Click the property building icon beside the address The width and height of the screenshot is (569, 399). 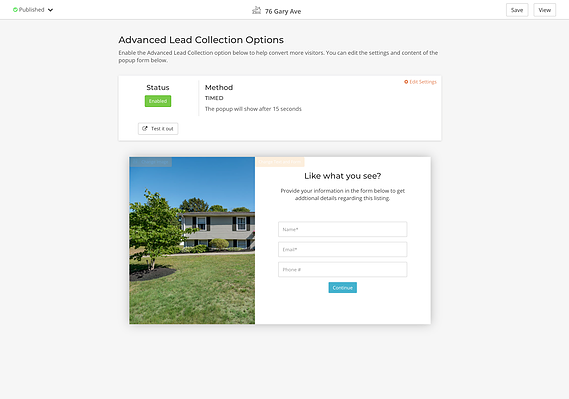pyautogui.click(x=257, y=10)
